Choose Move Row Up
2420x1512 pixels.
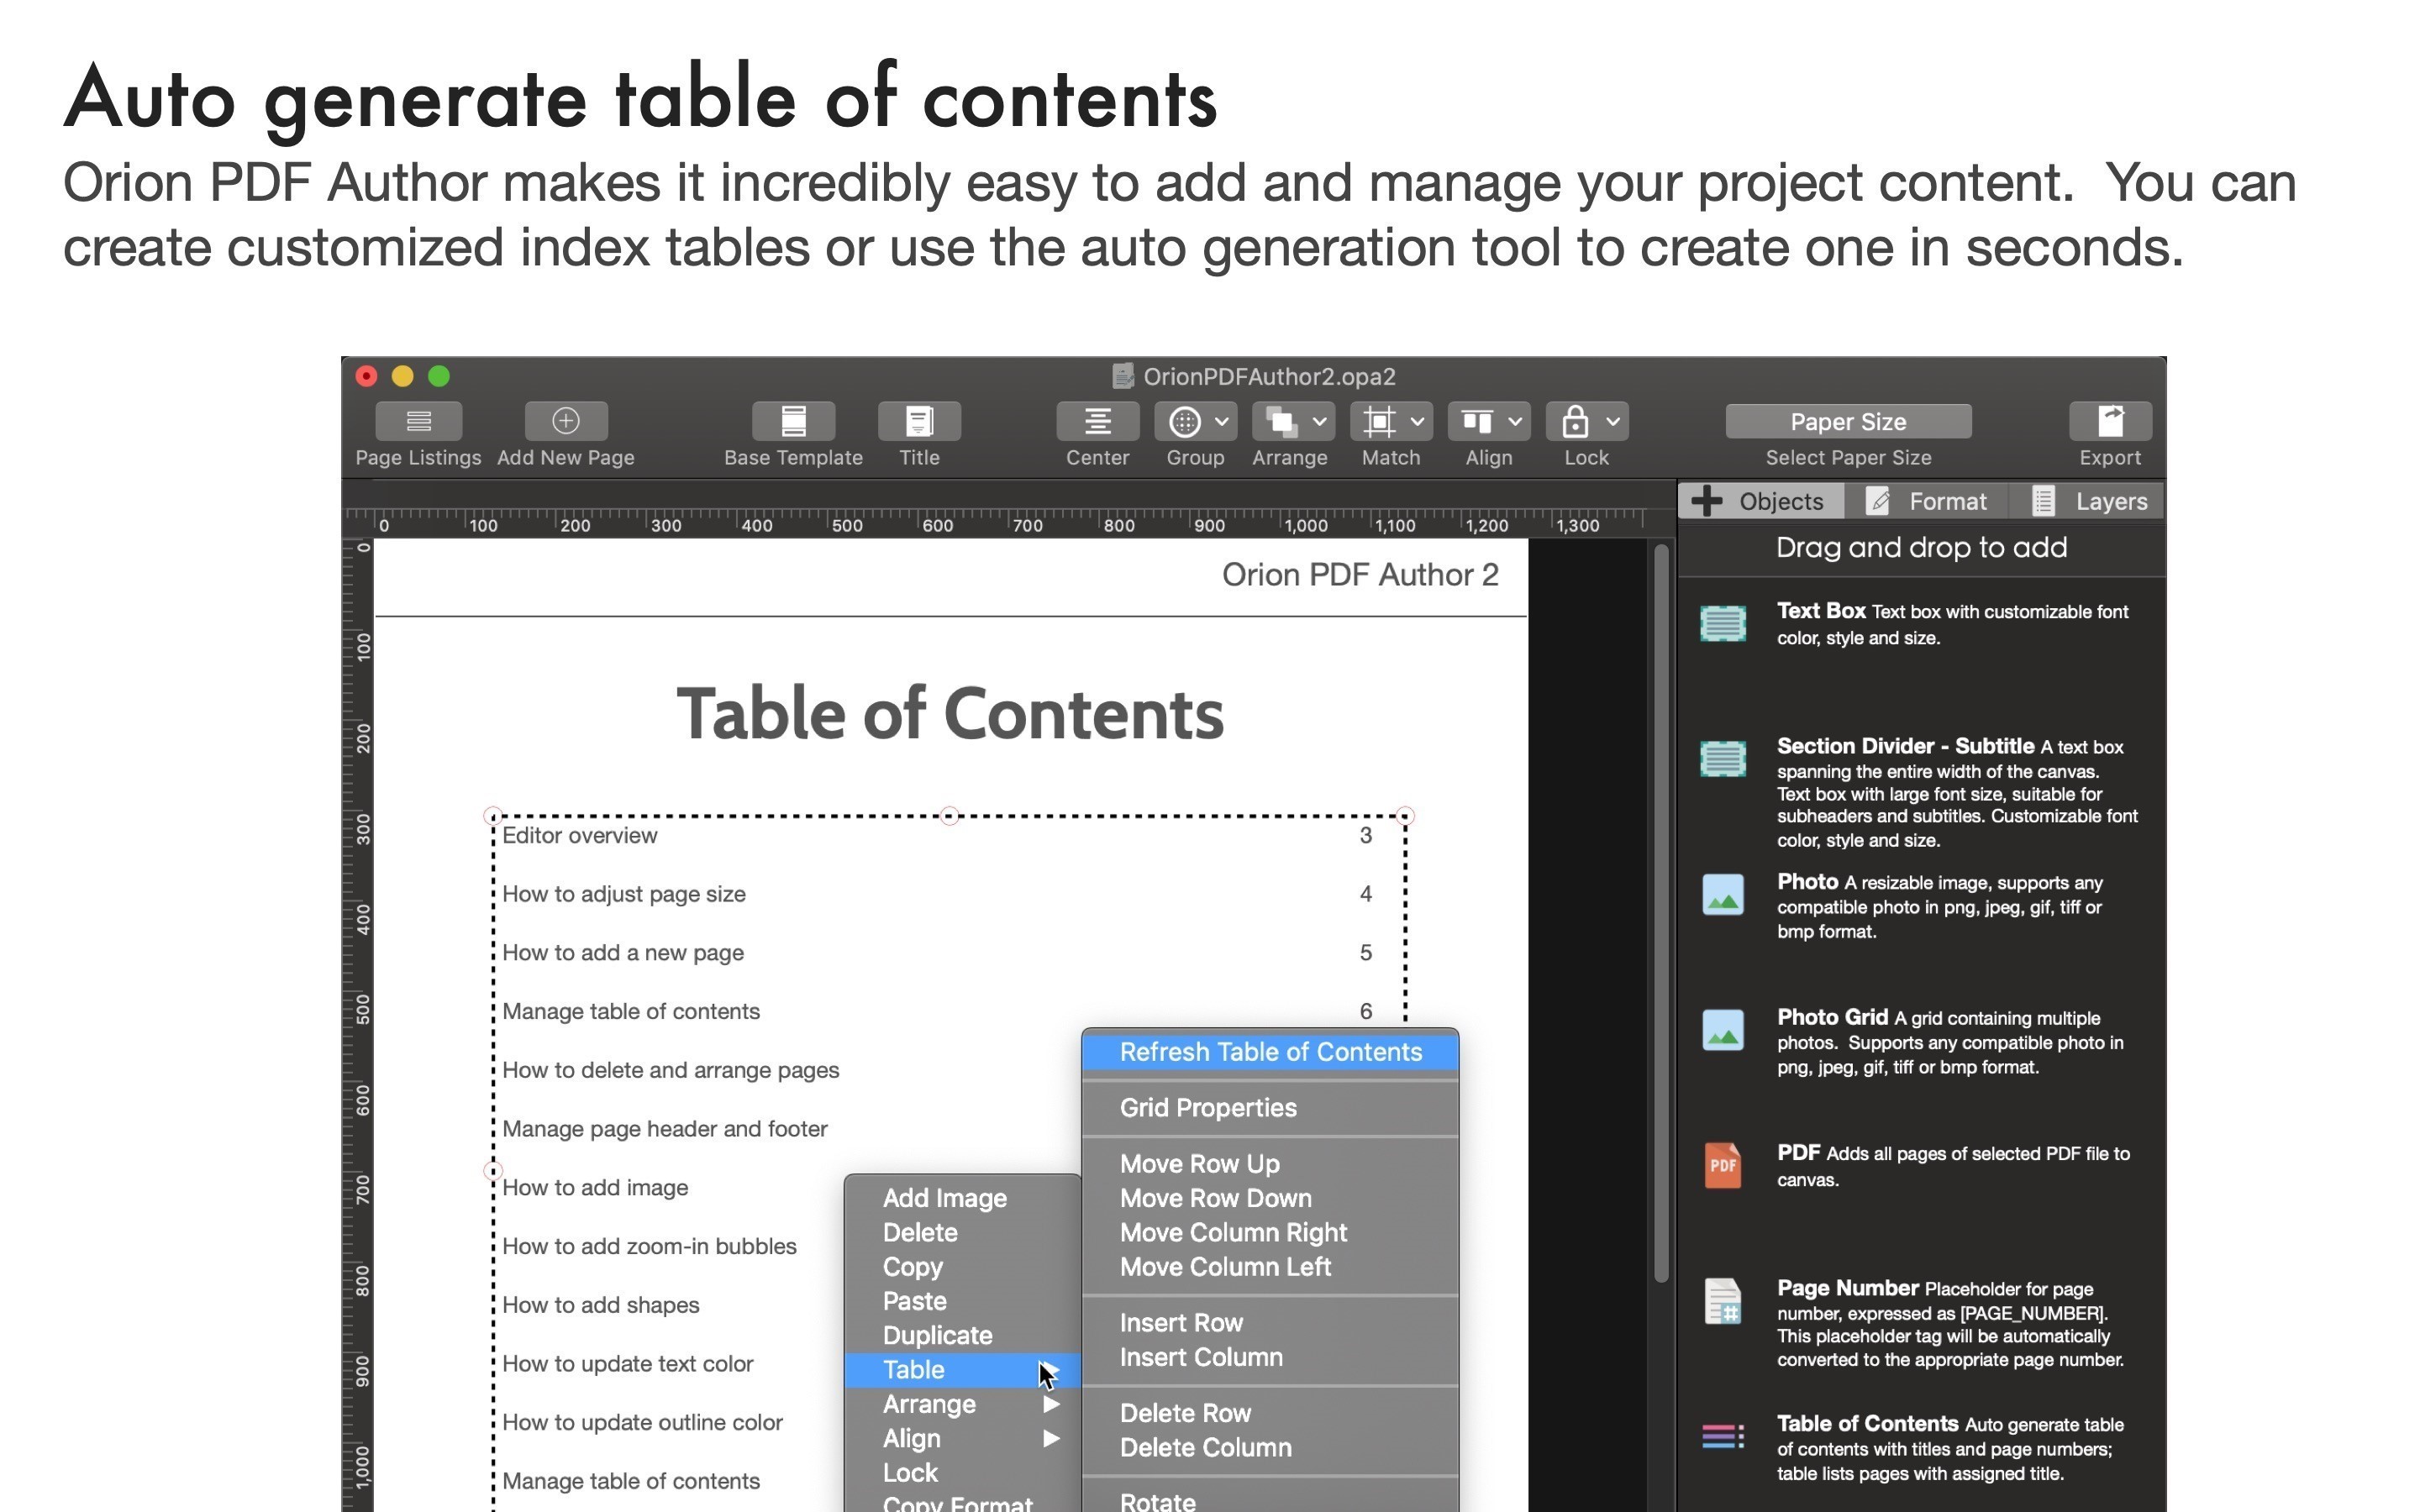[x=1270, y=1164]
